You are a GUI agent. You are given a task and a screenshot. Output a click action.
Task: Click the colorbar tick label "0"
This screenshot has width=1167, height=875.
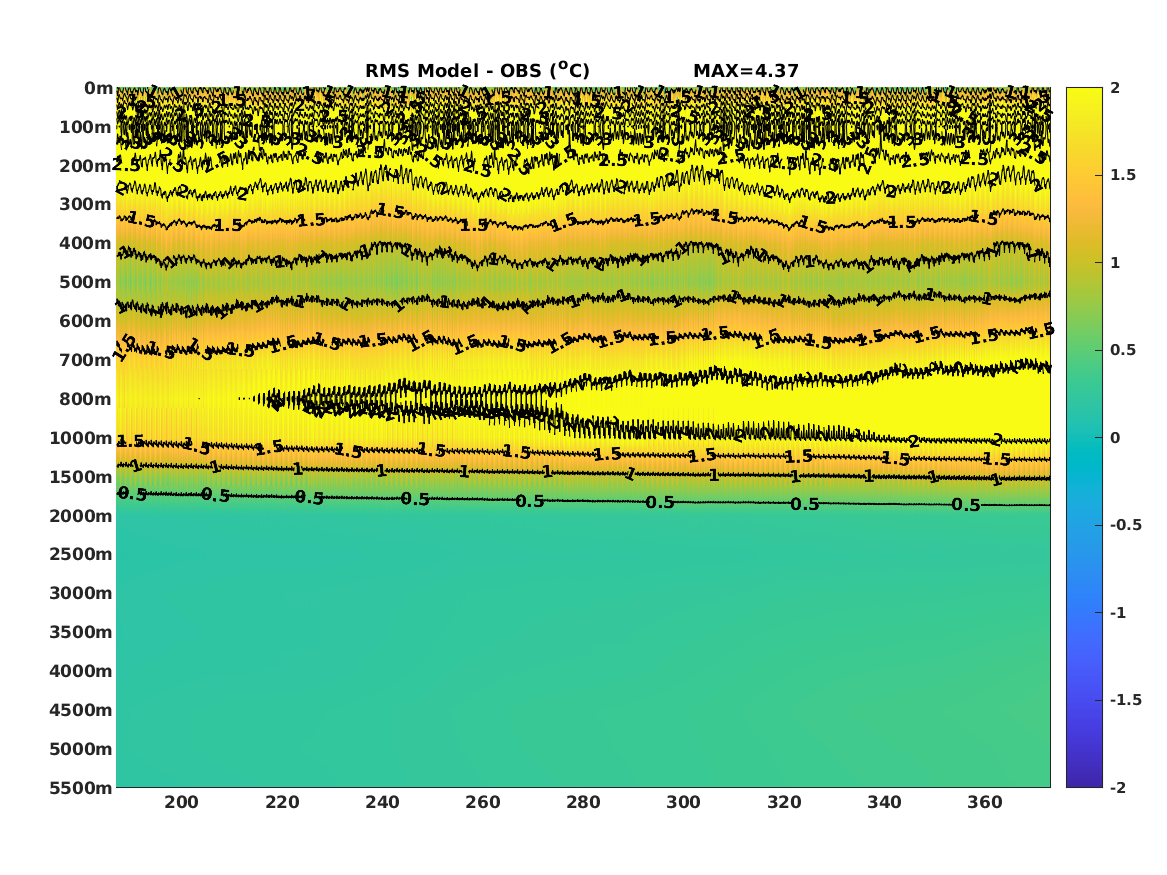click(1115, 438)
